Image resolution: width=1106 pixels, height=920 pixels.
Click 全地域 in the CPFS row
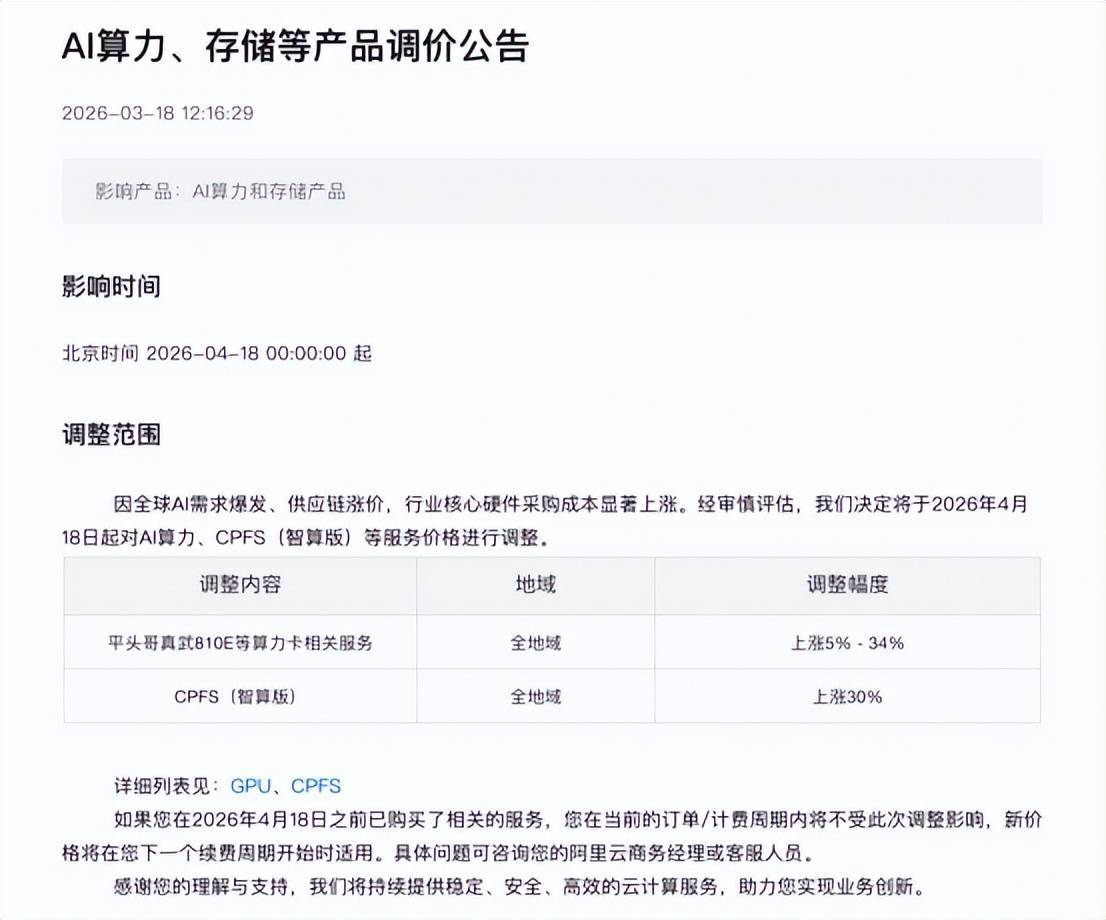(x=536, y=697)
